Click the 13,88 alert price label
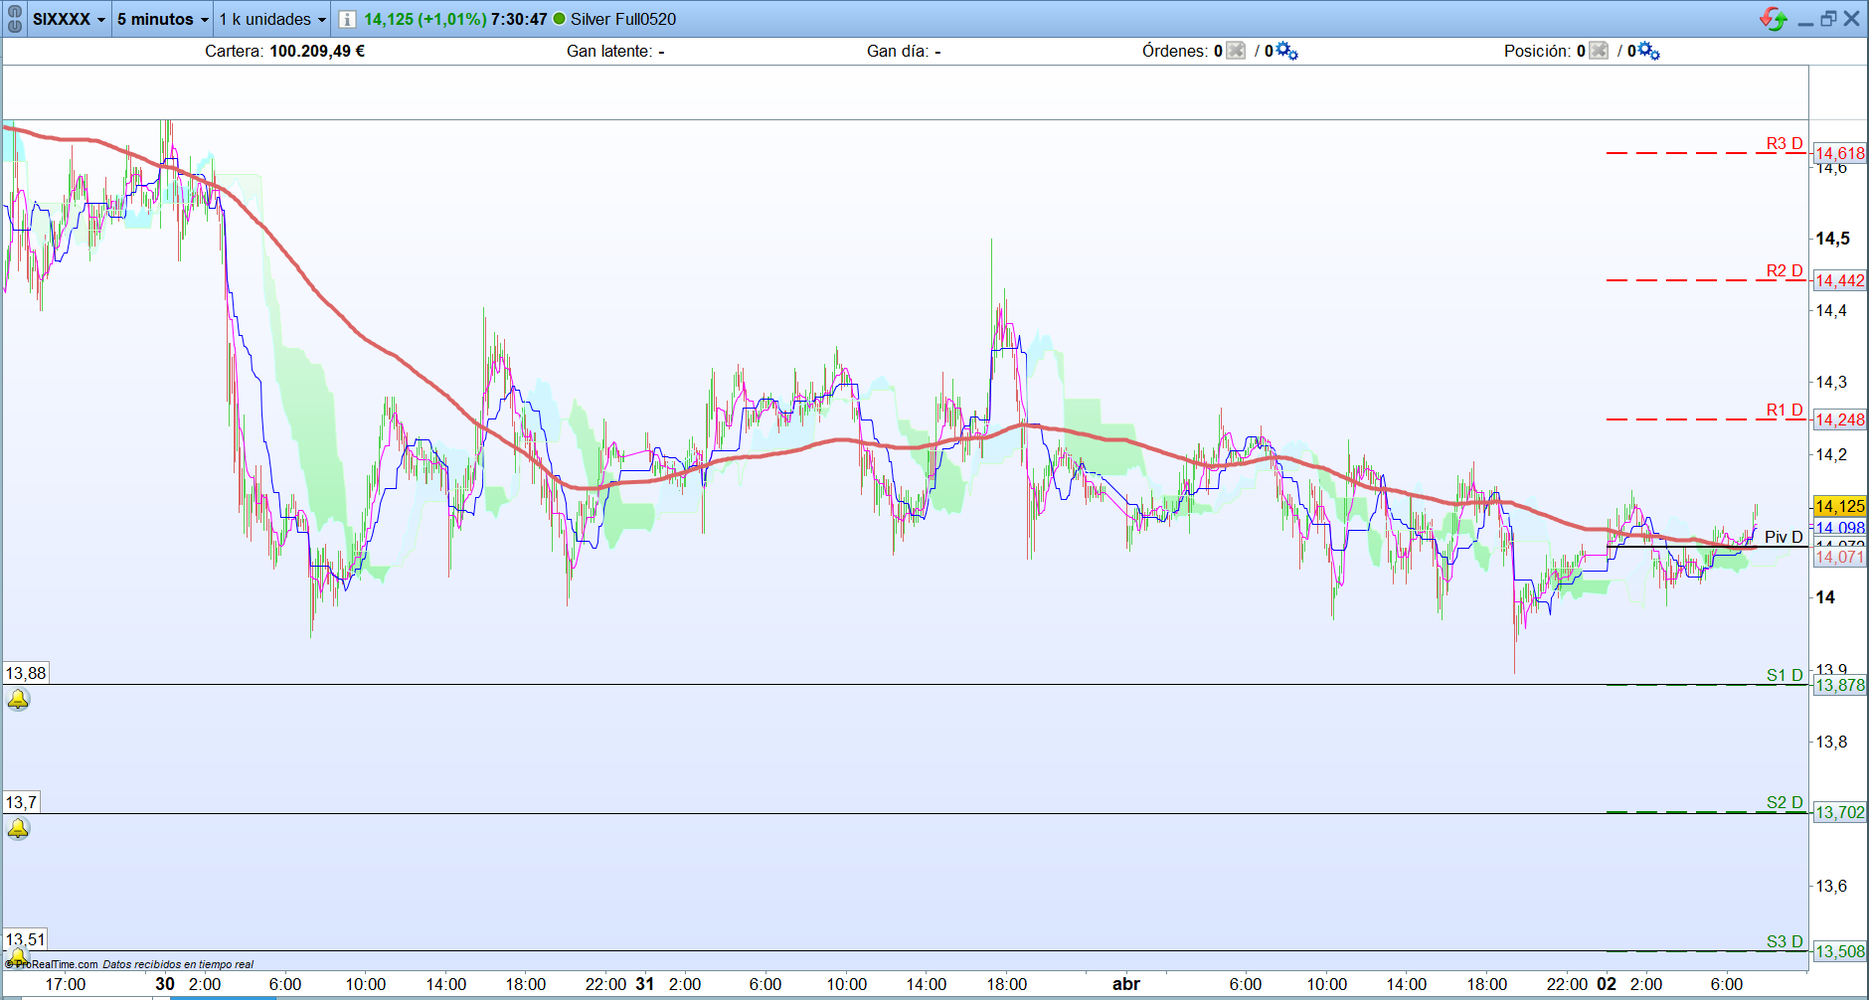The width and height of the screenshot is (1869, 1000). tap(26, 673)
